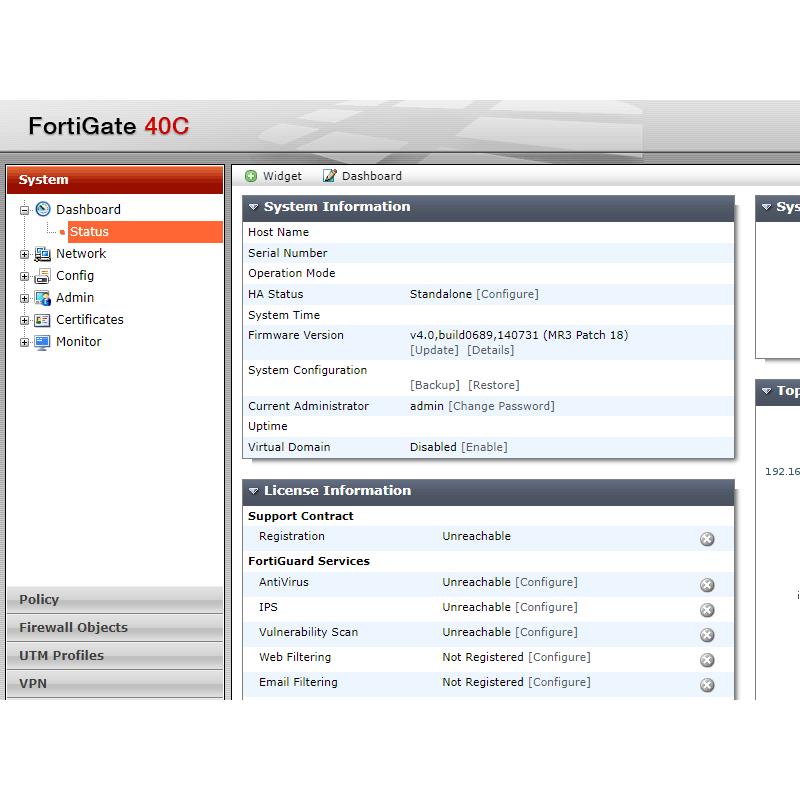
Task: Expand the Network tree node
Action: point(22,254)
